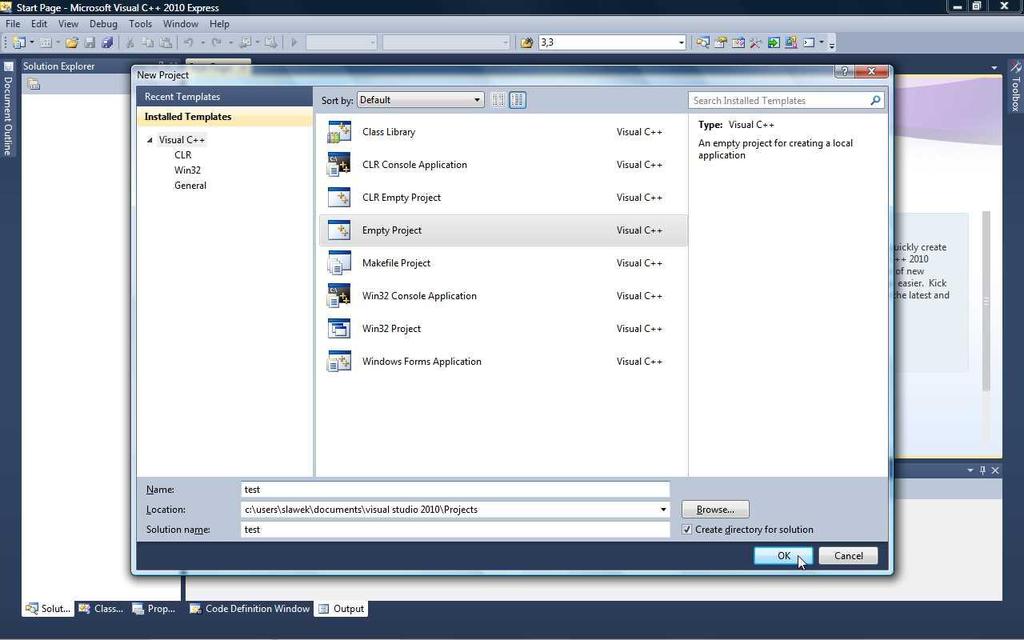Open the Undo history dropdown arrow
The height and width of the screenshot is (640, 1024).
point(202,42)
